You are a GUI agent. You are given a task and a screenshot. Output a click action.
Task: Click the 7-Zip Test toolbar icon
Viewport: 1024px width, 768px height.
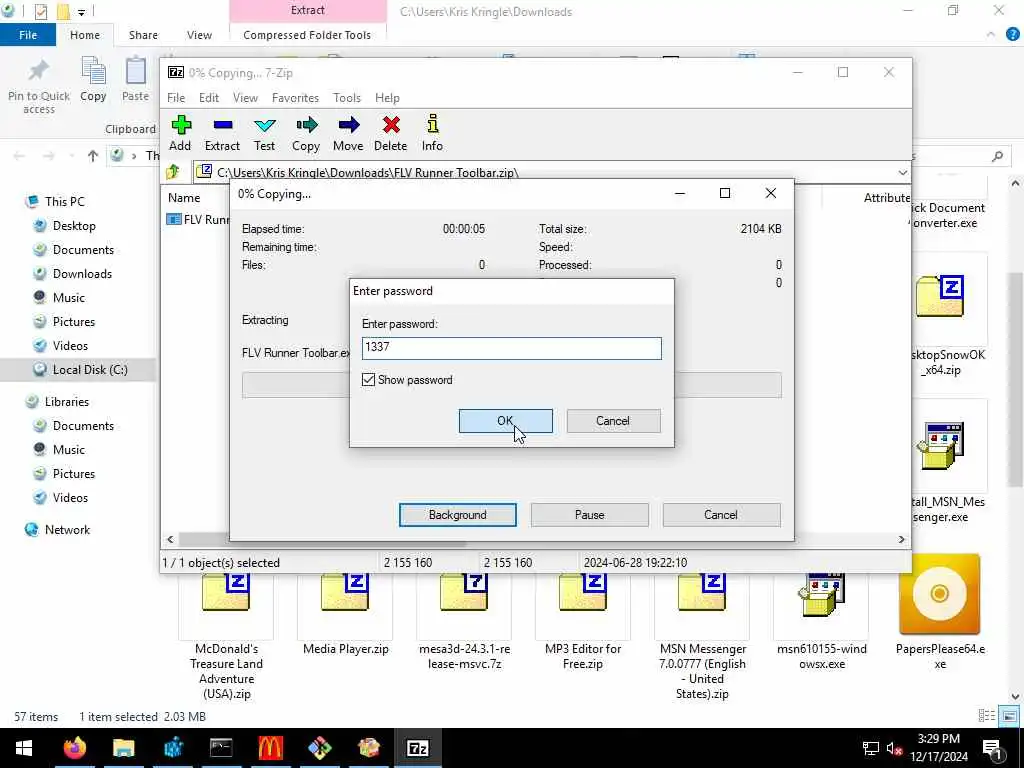[264, 125]
